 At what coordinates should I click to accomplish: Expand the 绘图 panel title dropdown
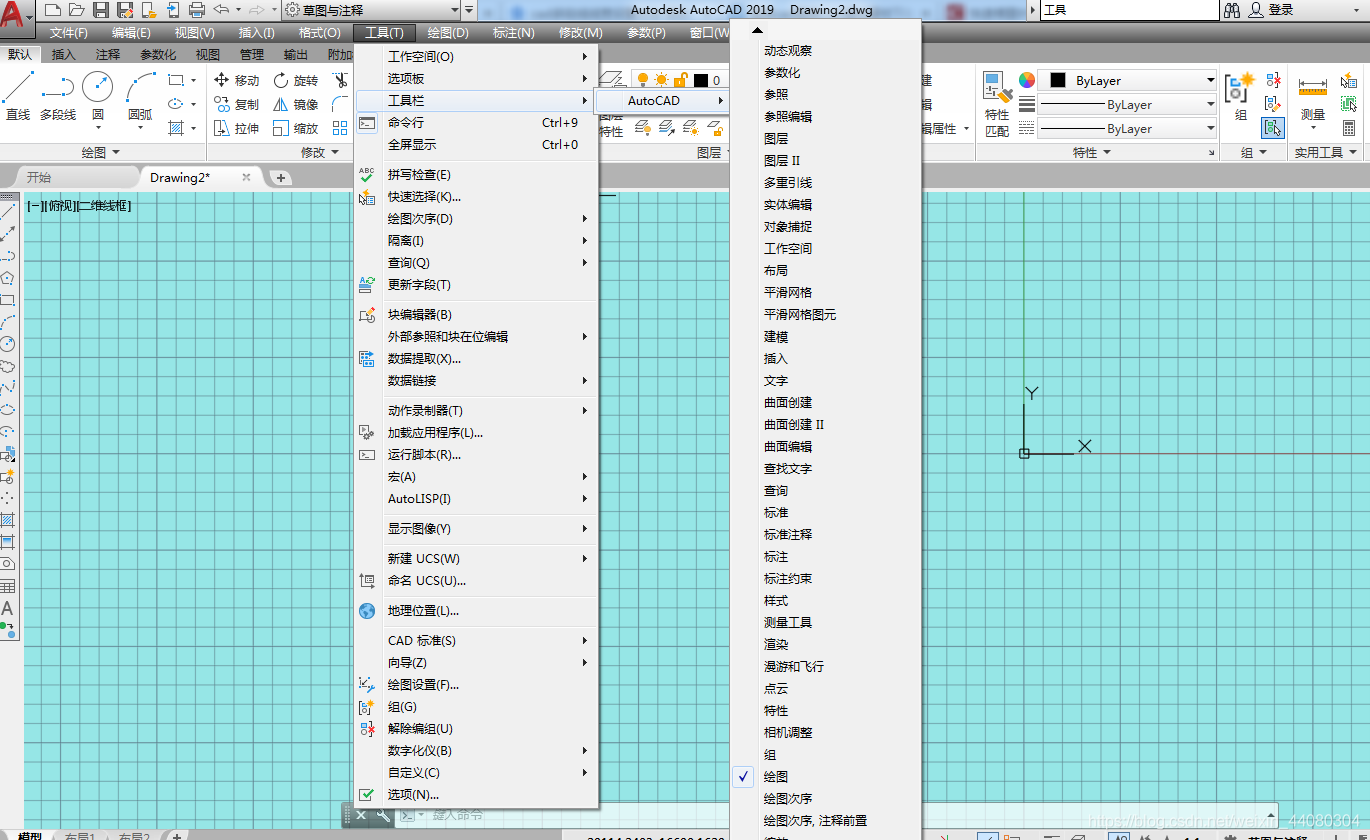click(100, 152)
